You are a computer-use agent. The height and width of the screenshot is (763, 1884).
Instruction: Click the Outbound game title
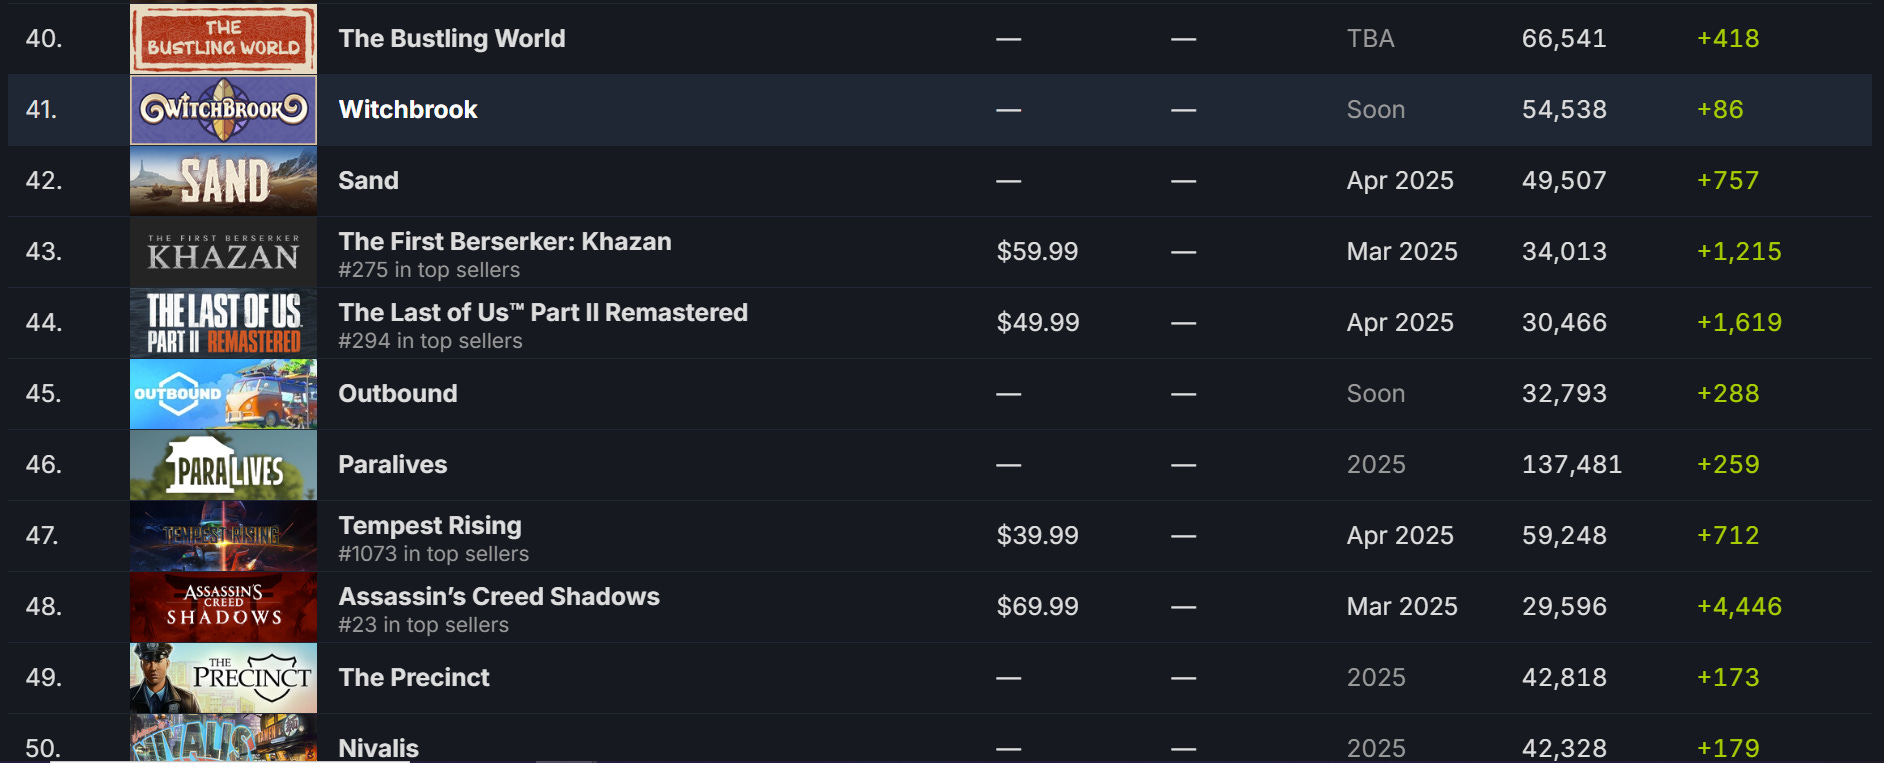[398, 393]
